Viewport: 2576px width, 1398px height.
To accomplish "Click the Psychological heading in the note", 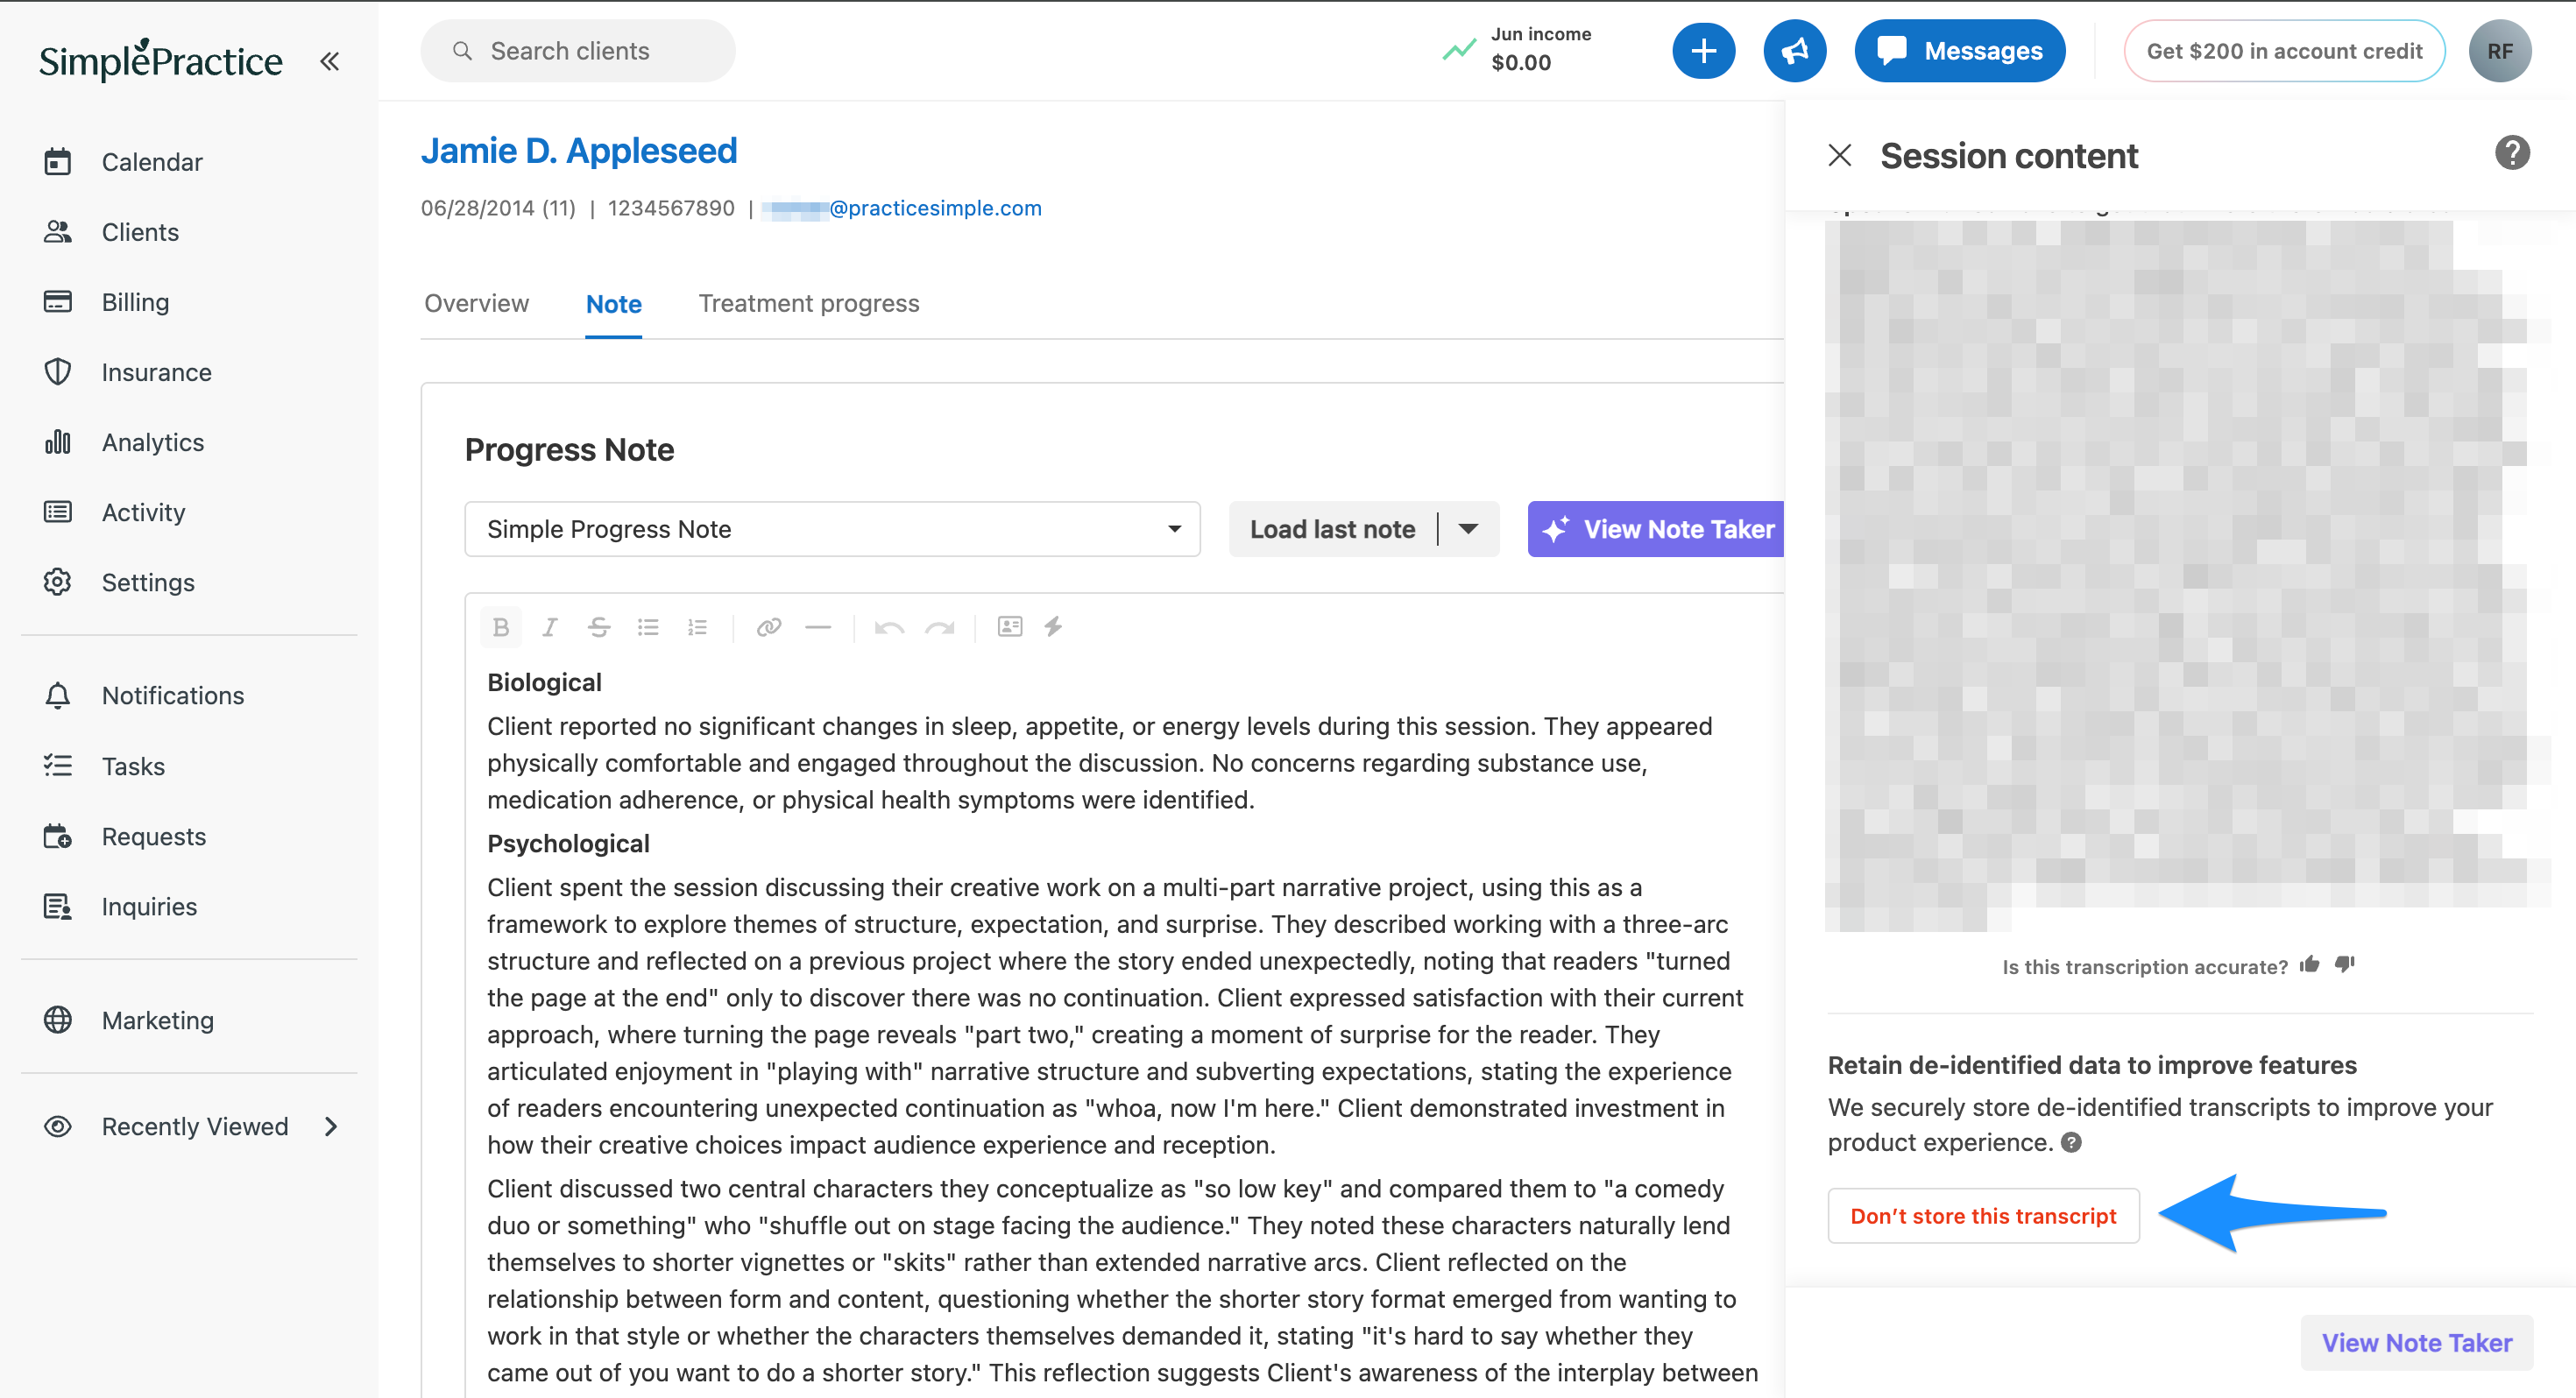I will coord(568,844).
